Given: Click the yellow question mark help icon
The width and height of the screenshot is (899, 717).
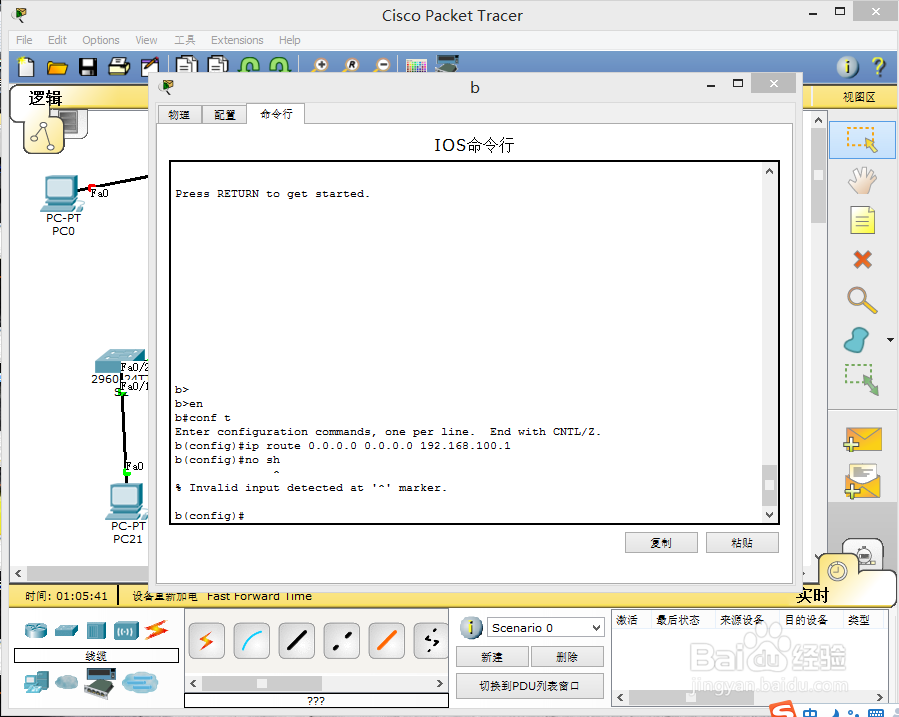Looking at the screenshot, I should [x=878, y=67].
